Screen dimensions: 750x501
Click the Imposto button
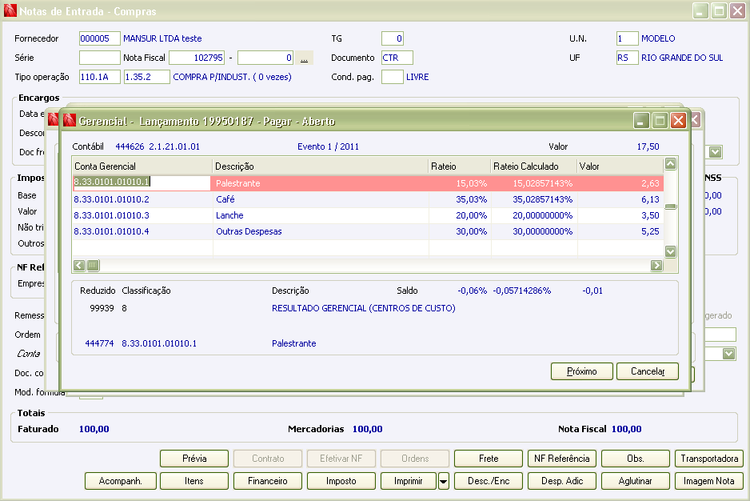click(x=341, y=481)
